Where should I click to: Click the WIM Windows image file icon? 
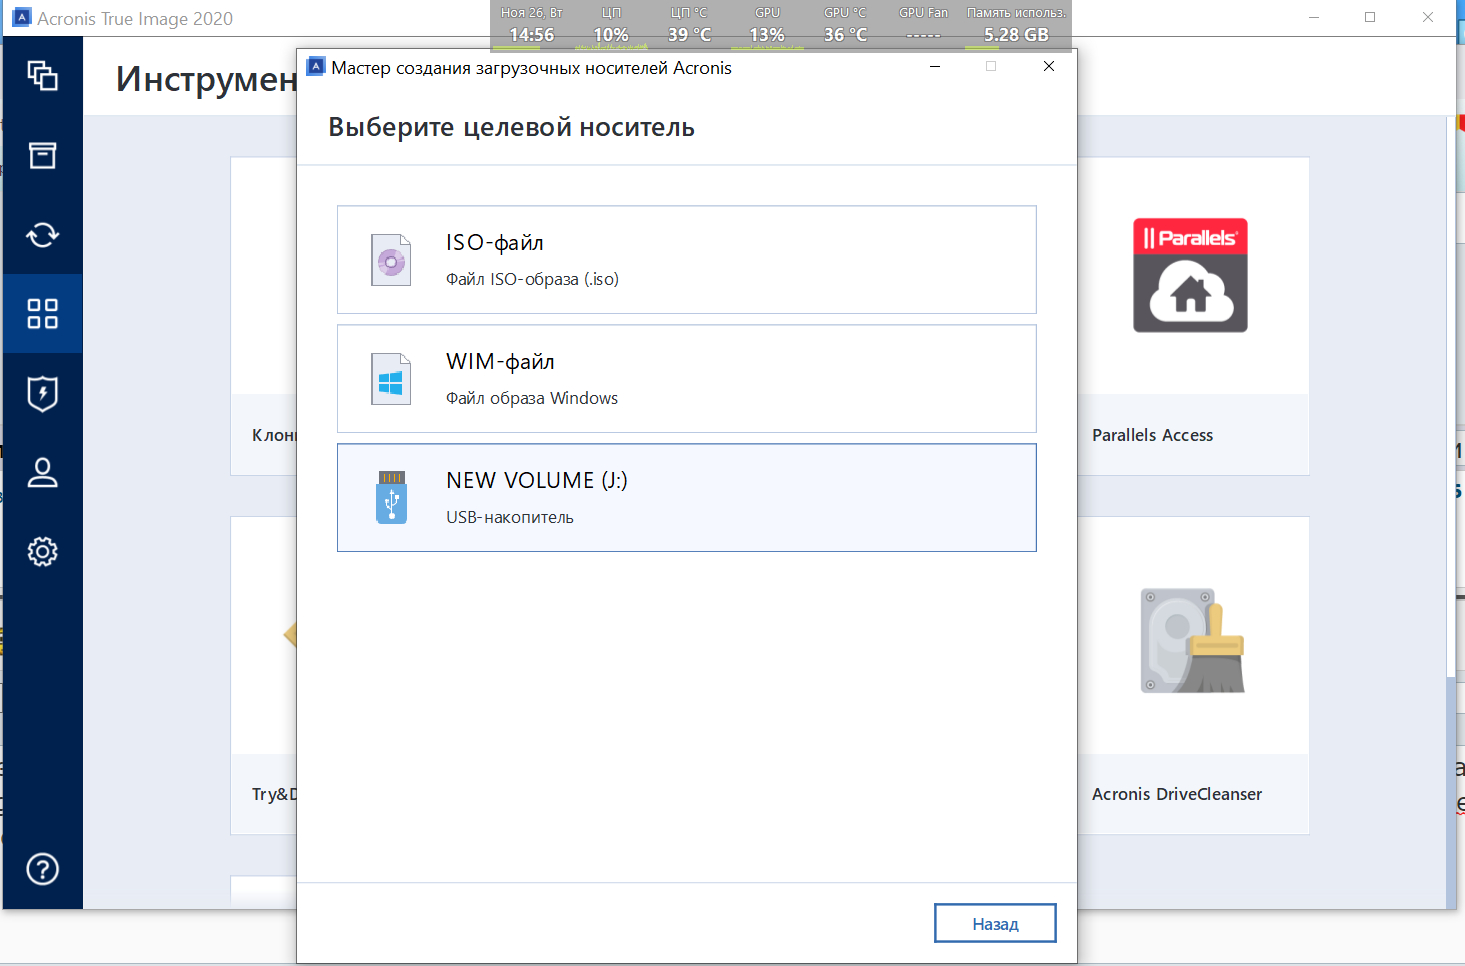click(x=391, y=379)
